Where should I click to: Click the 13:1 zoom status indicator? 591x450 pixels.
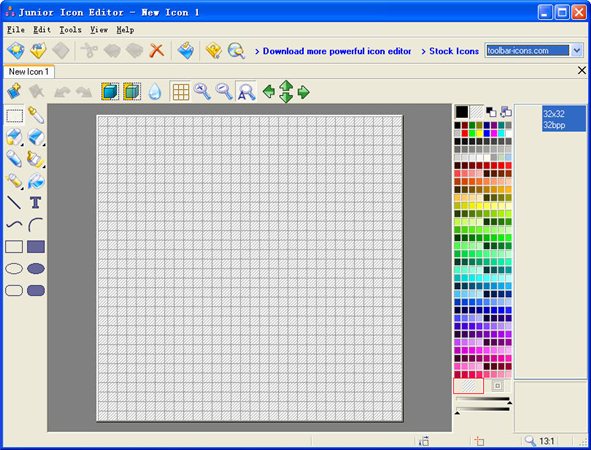pos(540,441)
